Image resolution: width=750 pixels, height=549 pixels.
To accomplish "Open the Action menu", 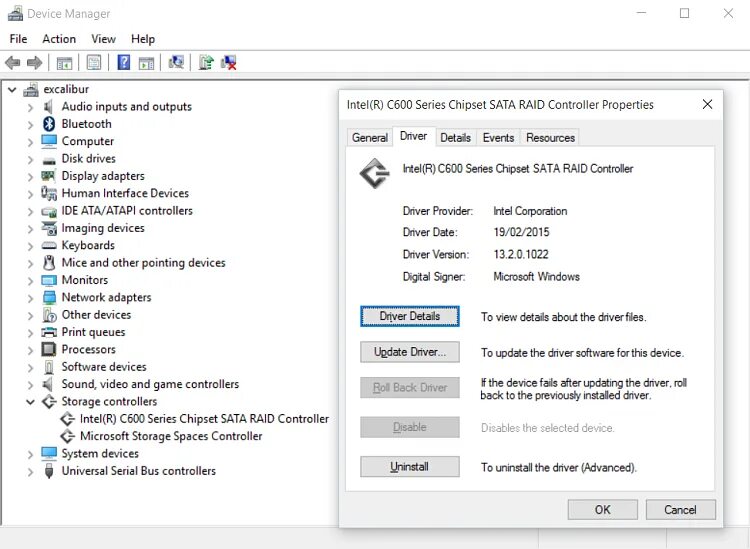I will click(59, 39).
